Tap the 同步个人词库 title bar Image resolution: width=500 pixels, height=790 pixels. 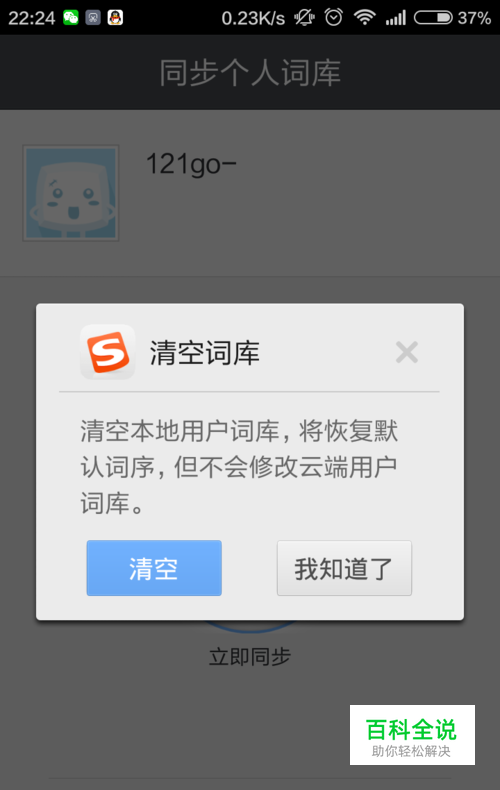(250, 73)
